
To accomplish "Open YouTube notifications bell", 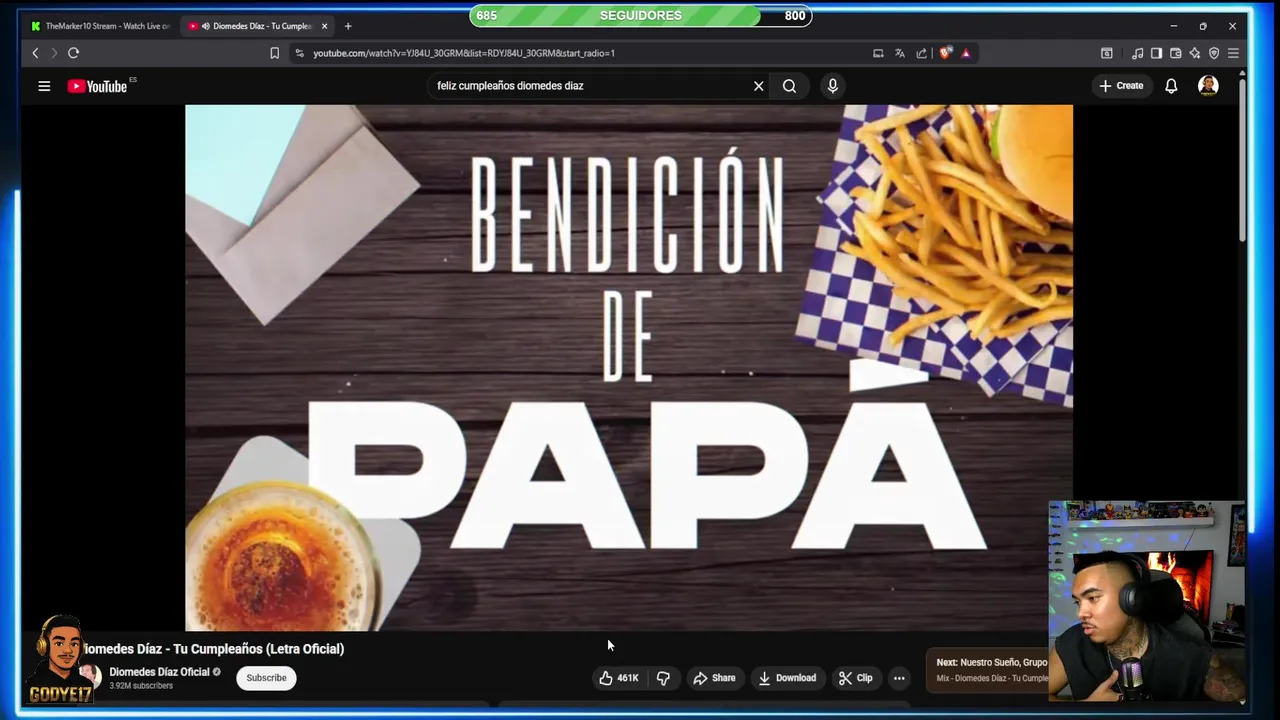I will point(1171,86).
